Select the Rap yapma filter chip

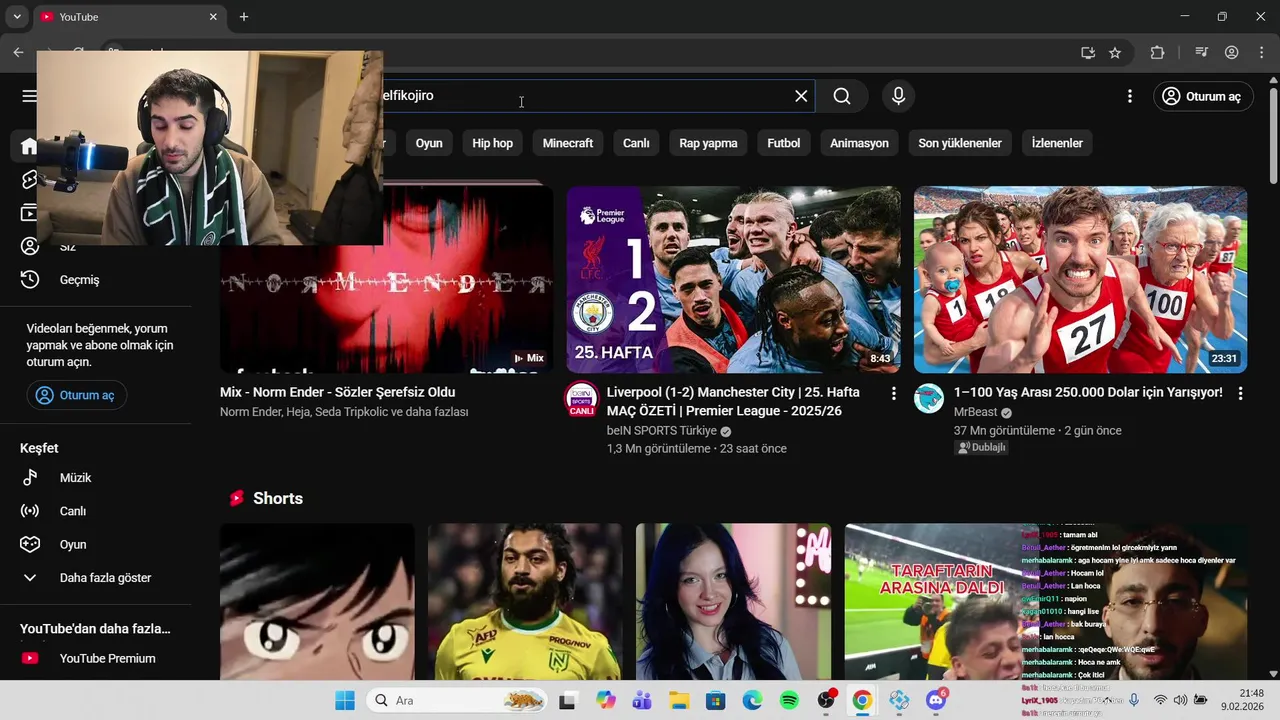(x=708, y=143)
